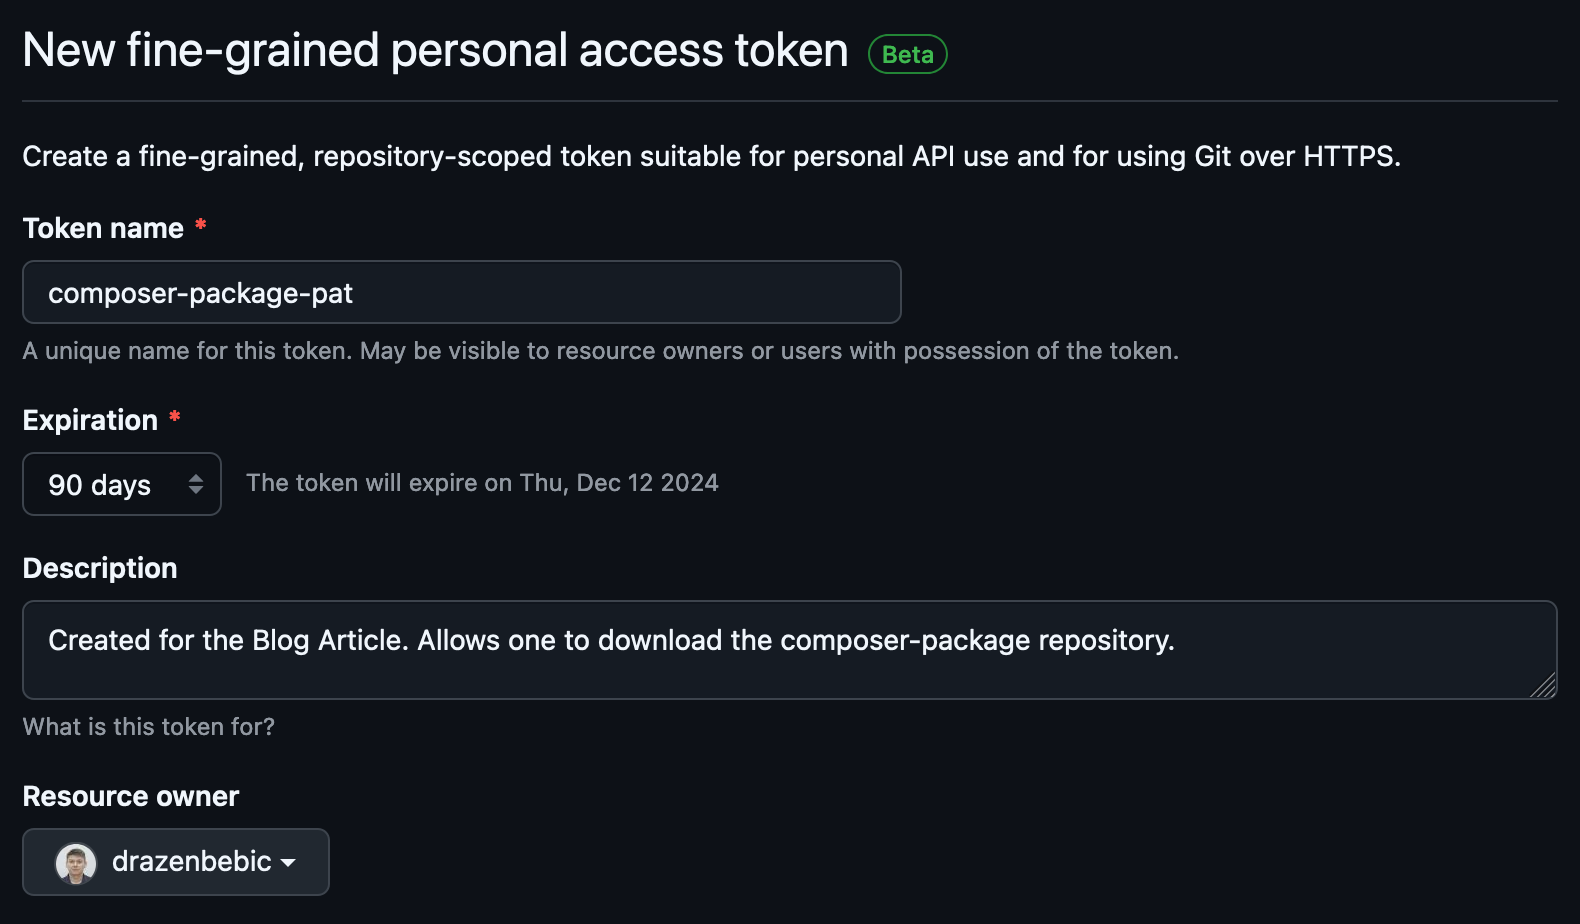Viewport: 1580px width, 924px height.
Task: Click the red asterisk beside Expiration
Action: pos(175,417)
